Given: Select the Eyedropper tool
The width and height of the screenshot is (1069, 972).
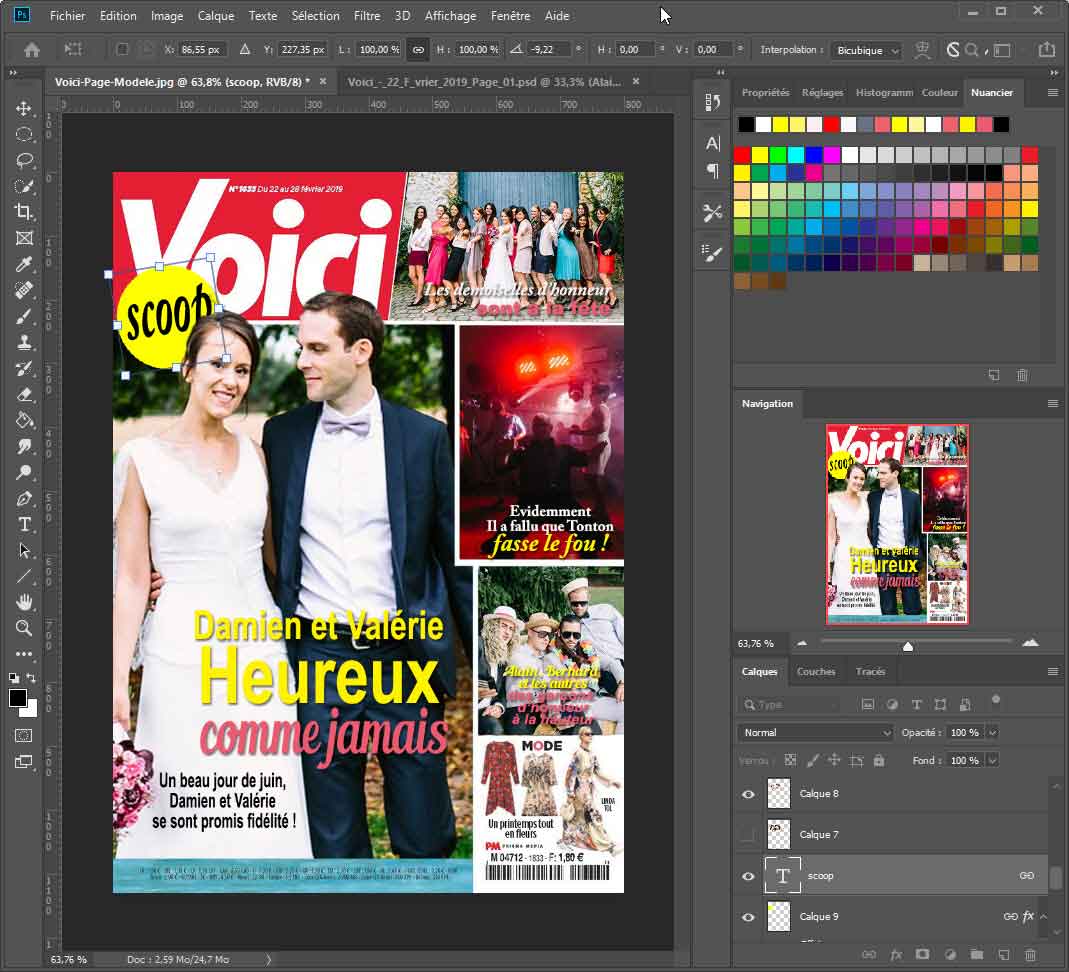Looking at the screenshot, I should tap(24, 264).
